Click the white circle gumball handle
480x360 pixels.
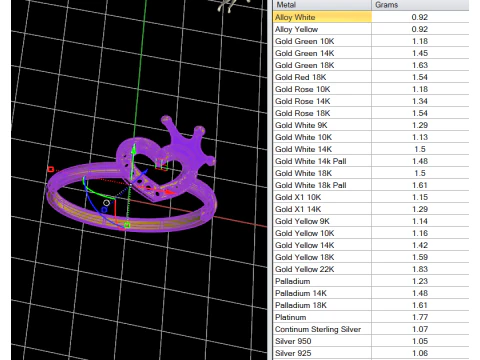(106, 202)
